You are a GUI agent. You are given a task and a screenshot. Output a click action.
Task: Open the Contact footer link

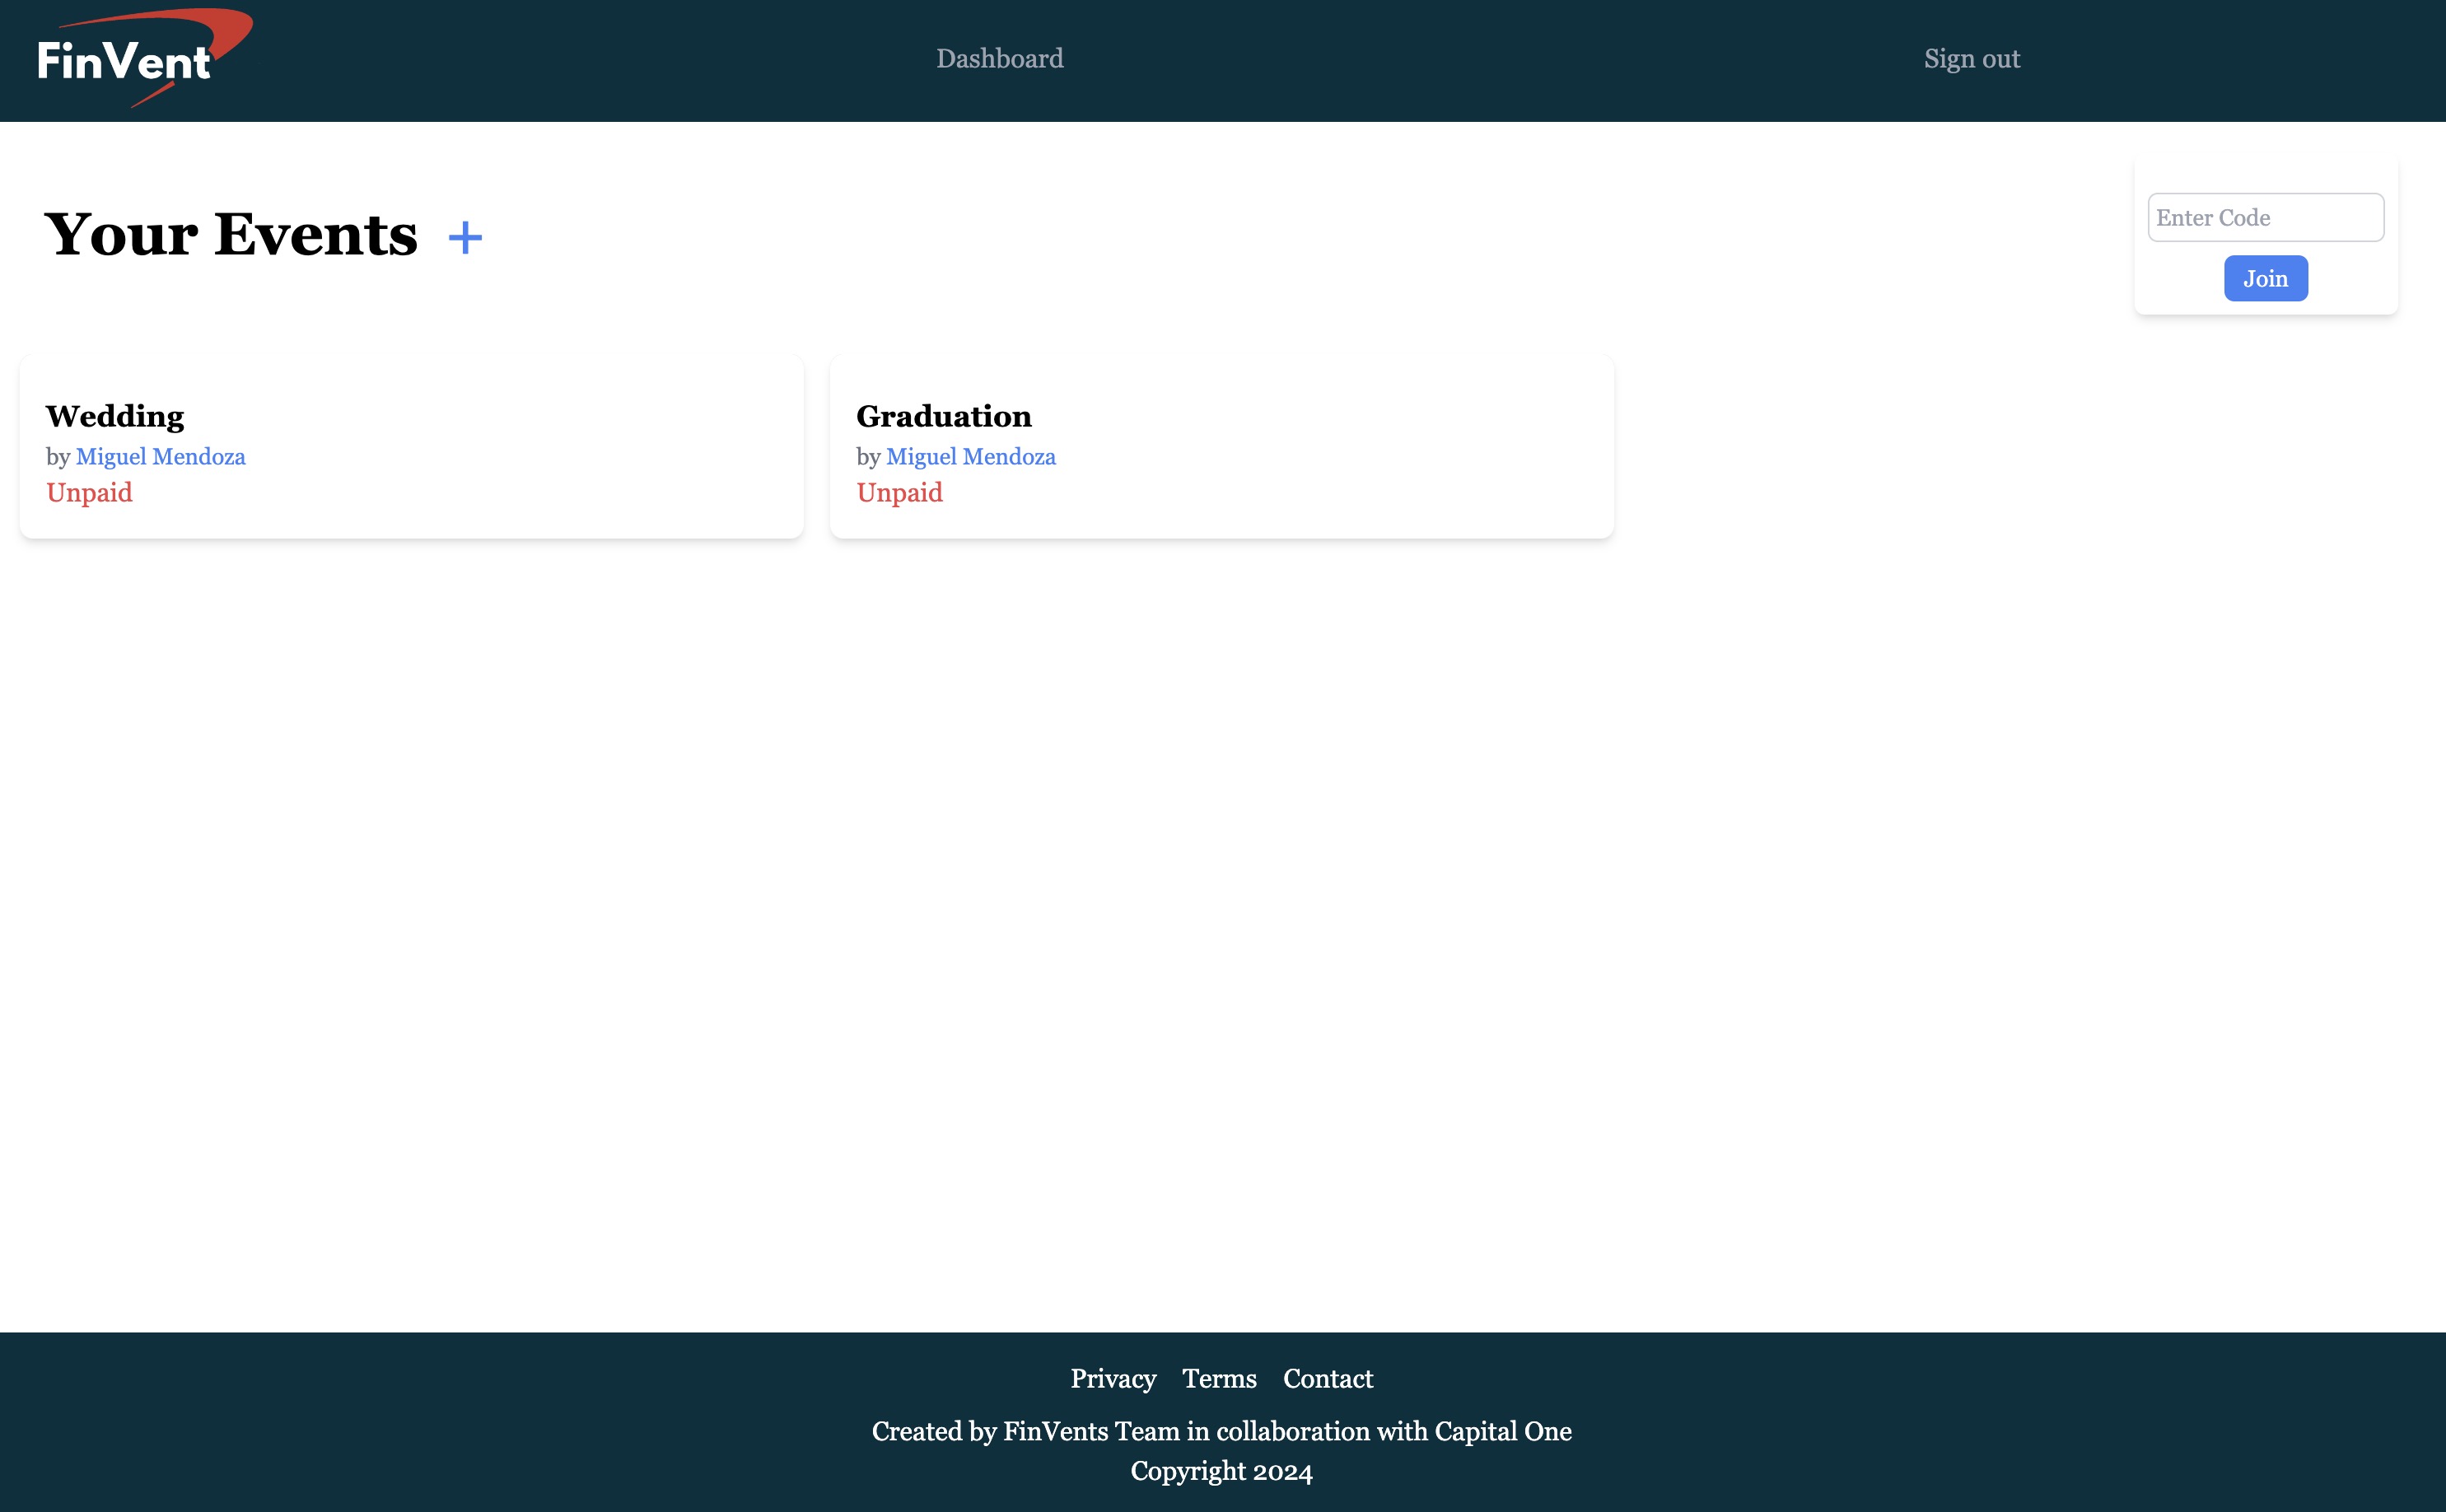coord(1327,1379)
